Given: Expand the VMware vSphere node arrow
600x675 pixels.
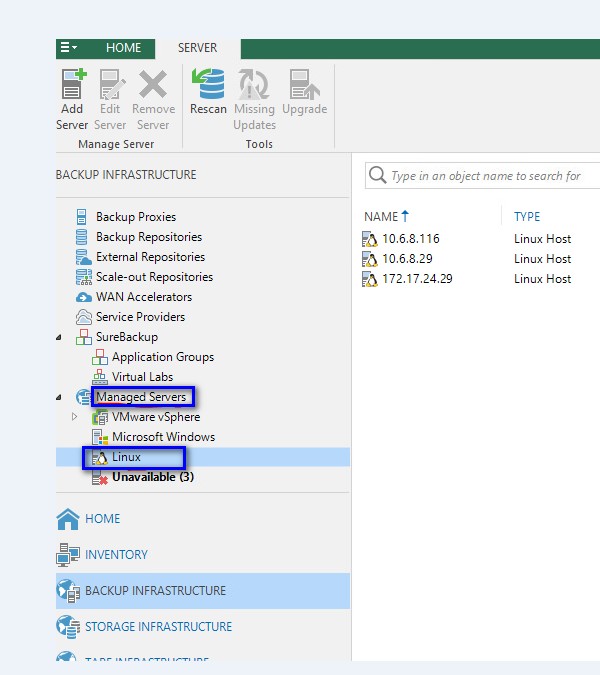Looking at the screenshot, I should 74,417.
